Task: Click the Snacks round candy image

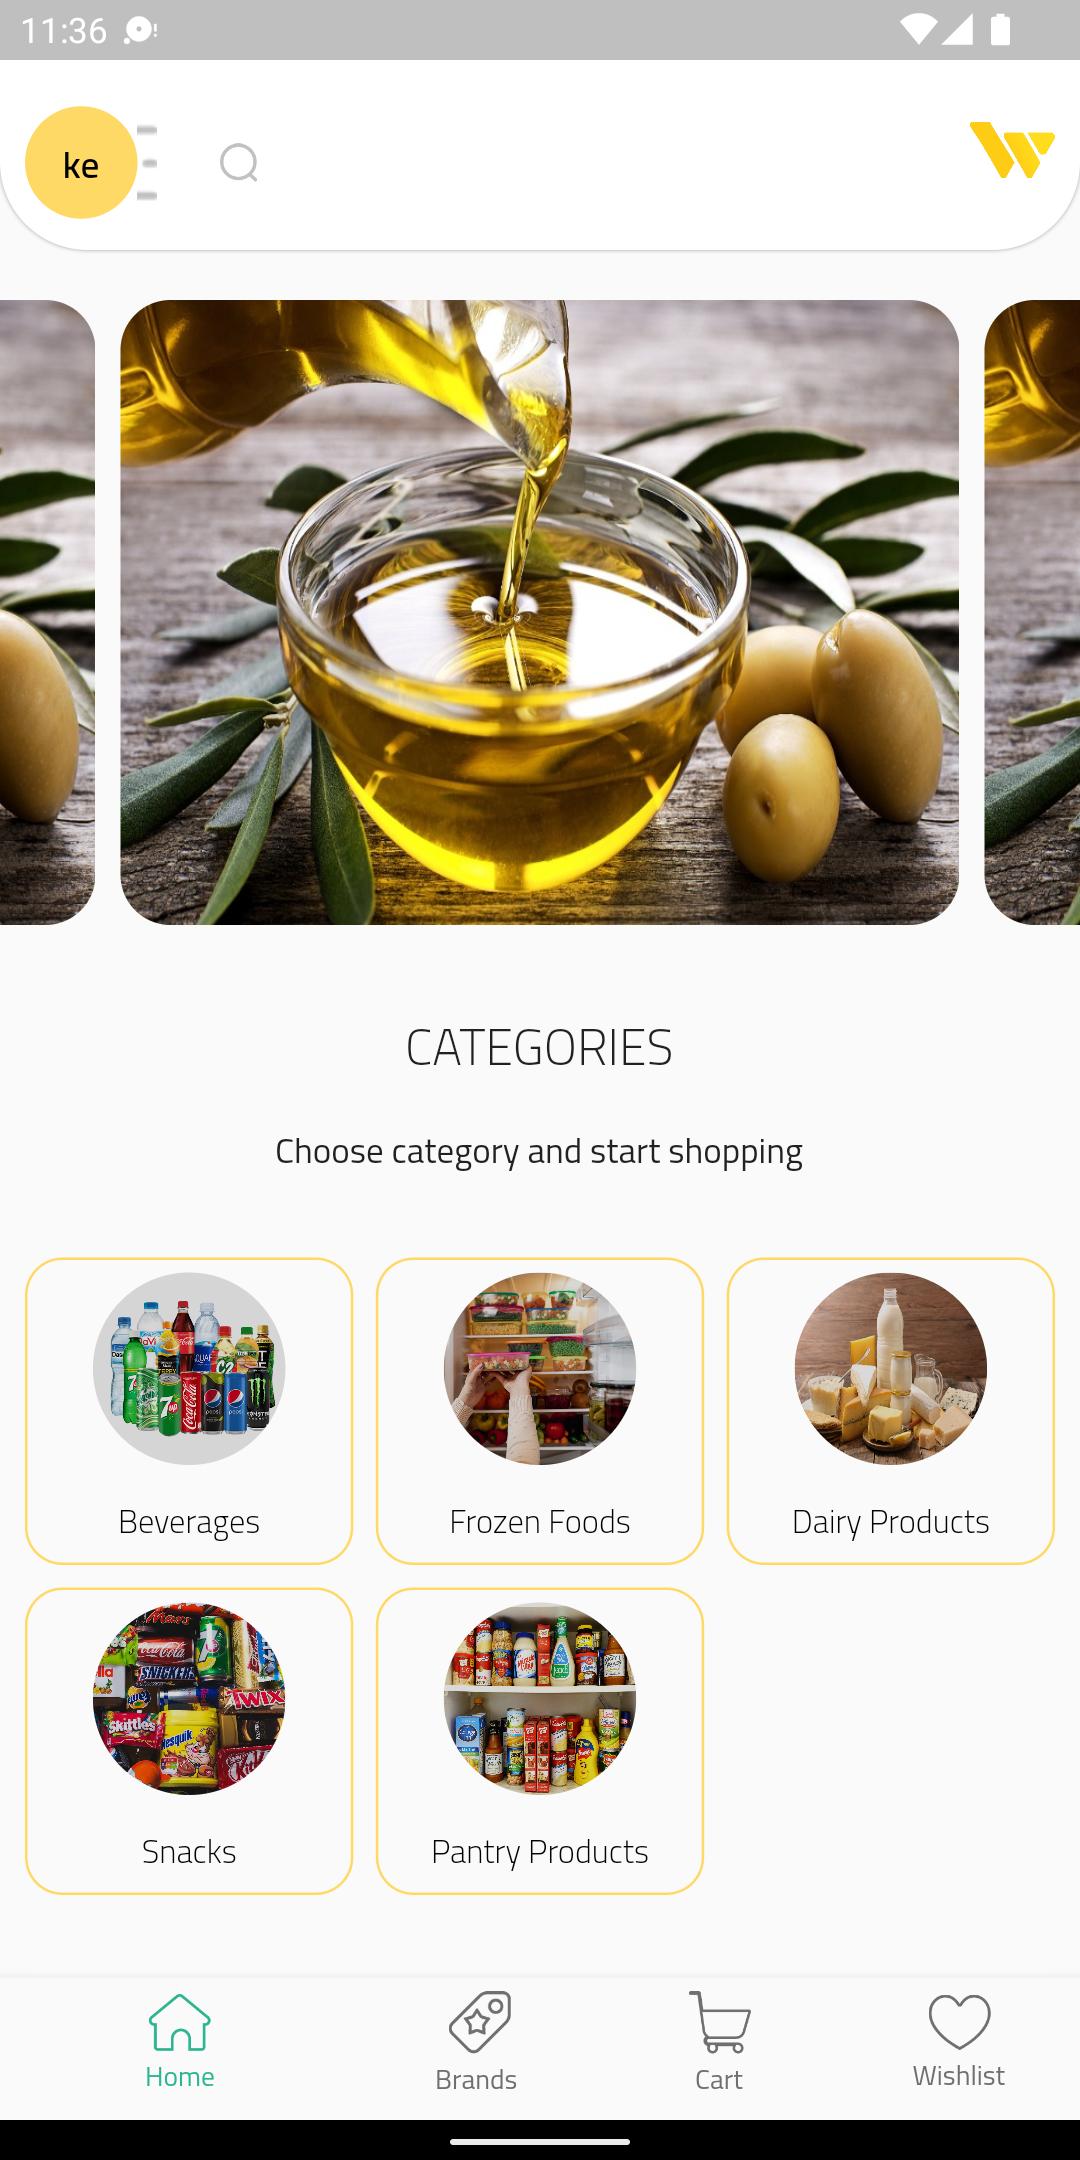Action: 189,1699
